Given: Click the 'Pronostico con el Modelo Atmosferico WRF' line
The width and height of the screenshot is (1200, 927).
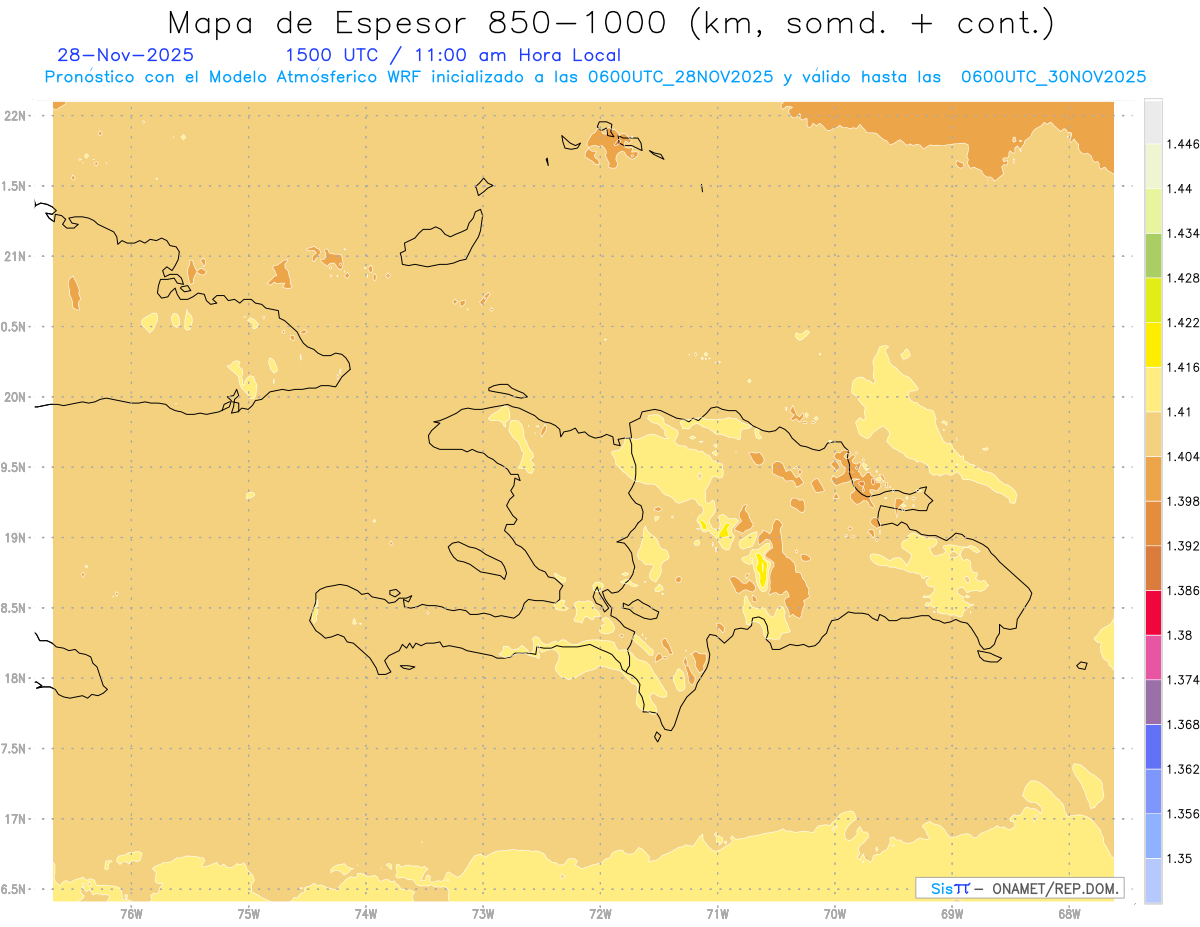Looking at the screenshot, I should pos(596,76).
